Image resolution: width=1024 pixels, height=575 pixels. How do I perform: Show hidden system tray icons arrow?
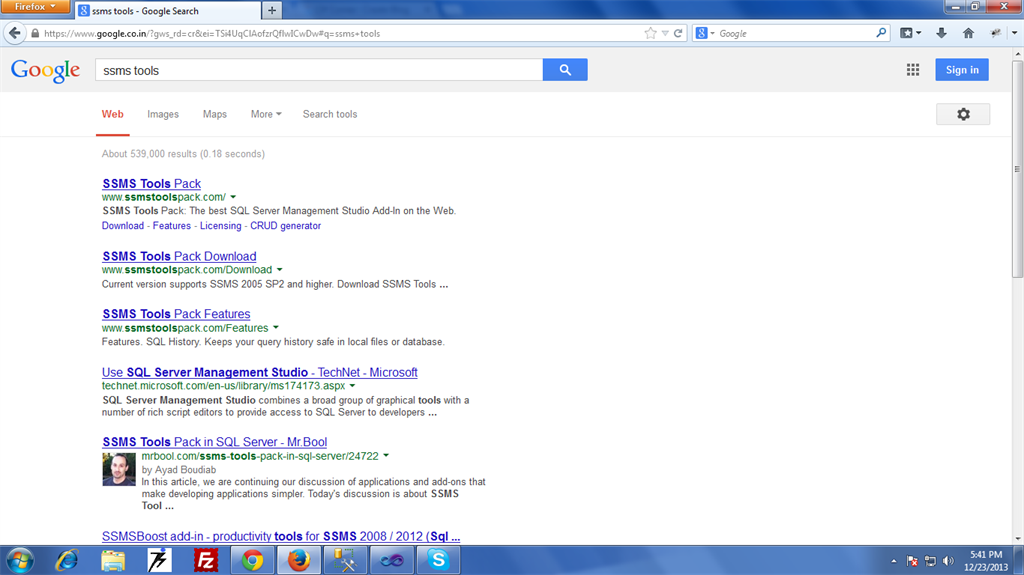pyautogui.click(x=893, y=561)
